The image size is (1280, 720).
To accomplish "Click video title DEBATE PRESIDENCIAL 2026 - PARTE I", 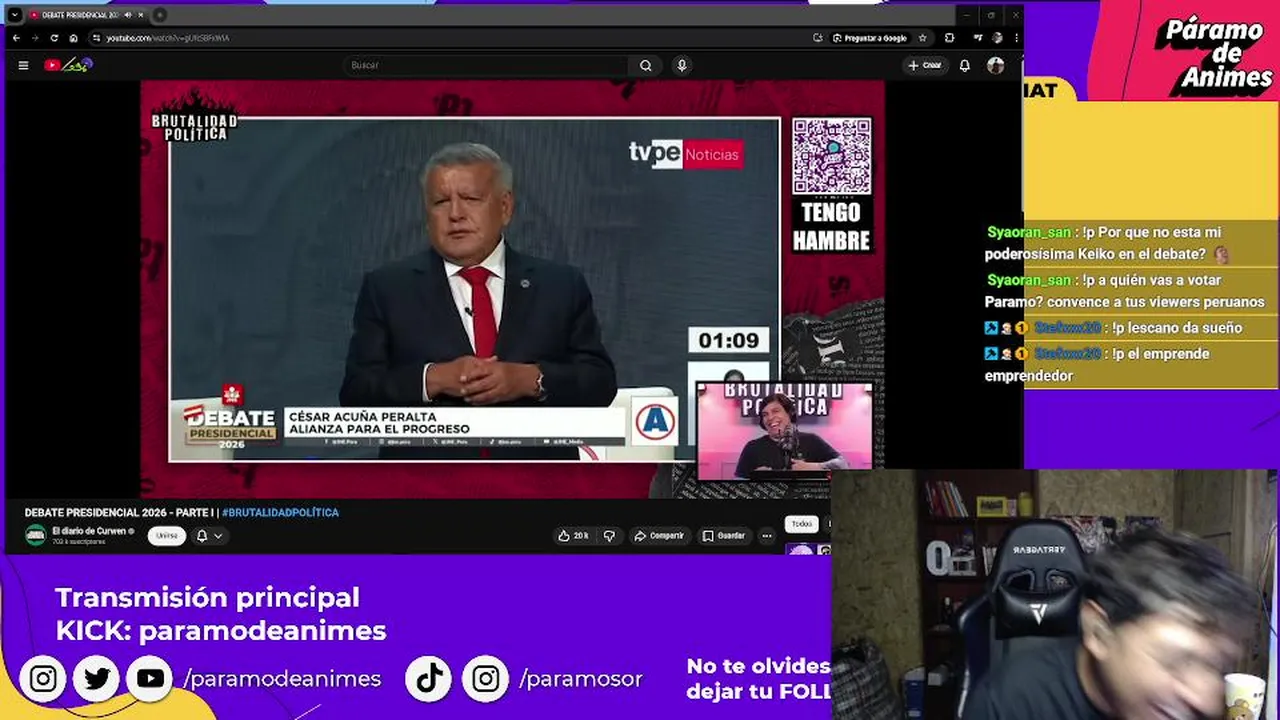I will pyautogui.click(x=120, y=513).
